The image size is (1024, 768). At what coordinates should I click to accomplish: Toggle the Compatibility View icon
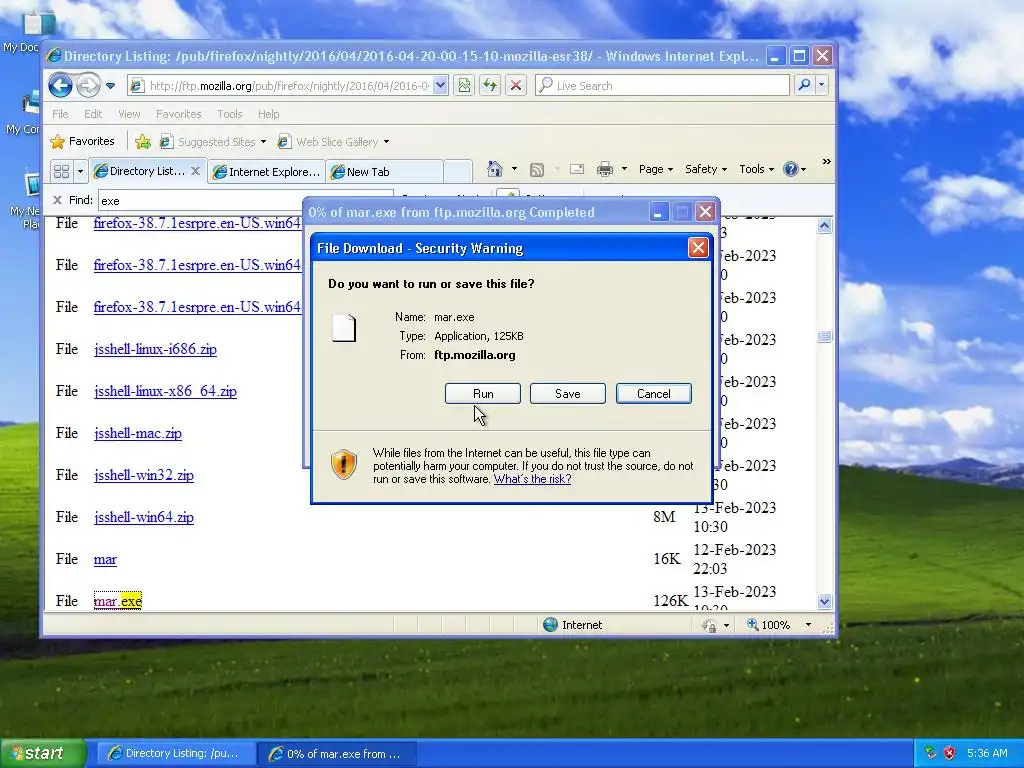pos(464,86)
